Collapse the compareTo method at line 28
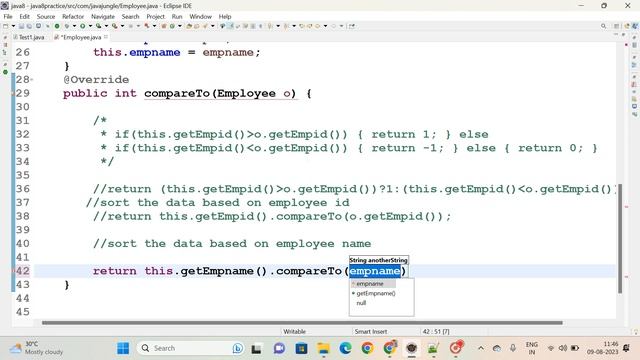The width and height of the screenshot is (640, 360). [x=32, y=80]
